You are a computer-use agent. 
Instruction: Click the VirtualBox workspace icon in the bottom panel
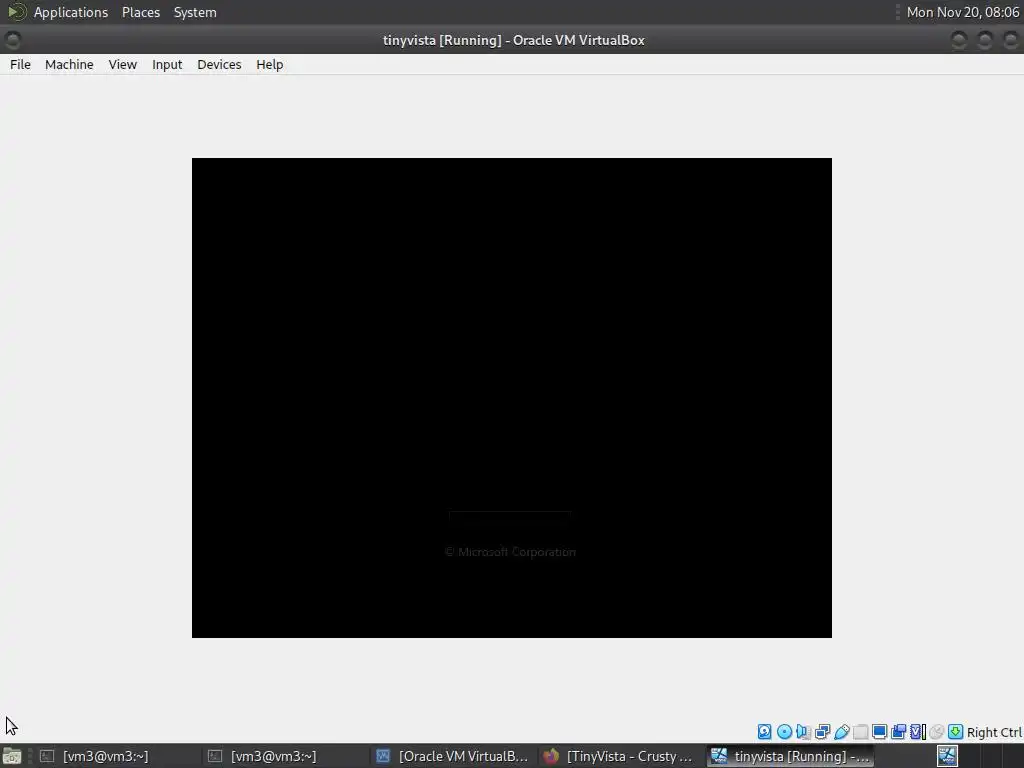click(x=948, y=756)
